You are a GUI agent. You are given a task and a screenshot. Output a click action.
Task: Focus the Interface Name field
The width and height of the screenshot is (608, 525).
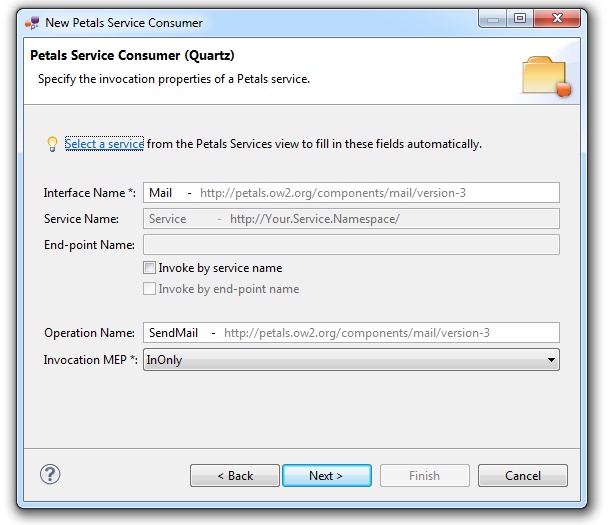coord(350,192)
